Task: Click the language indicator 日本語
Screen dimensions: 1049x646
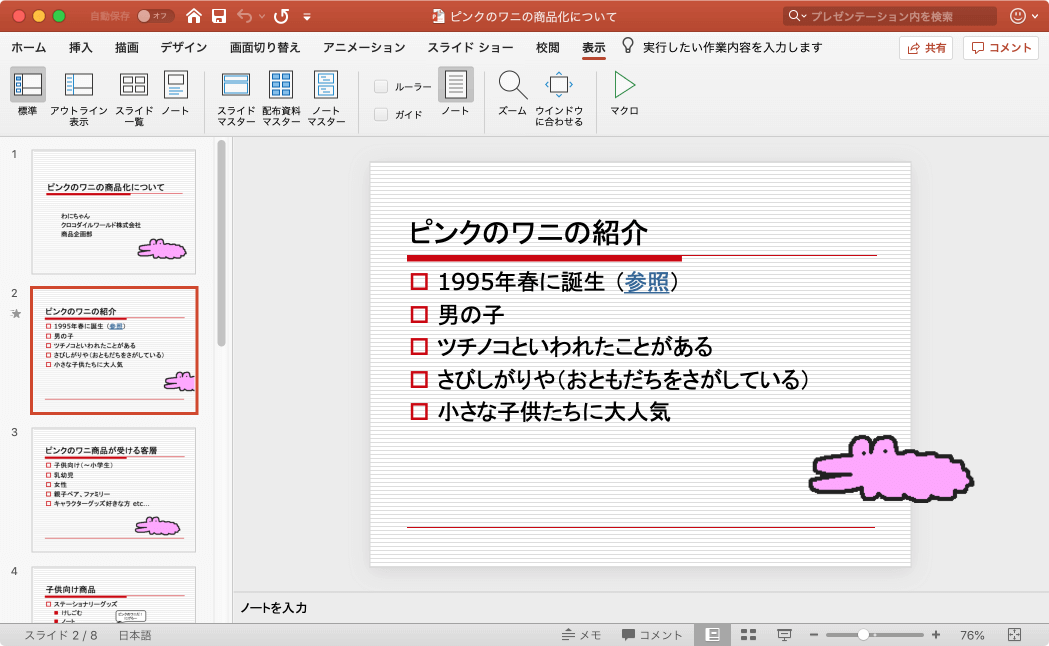Action: pos(135,635)
